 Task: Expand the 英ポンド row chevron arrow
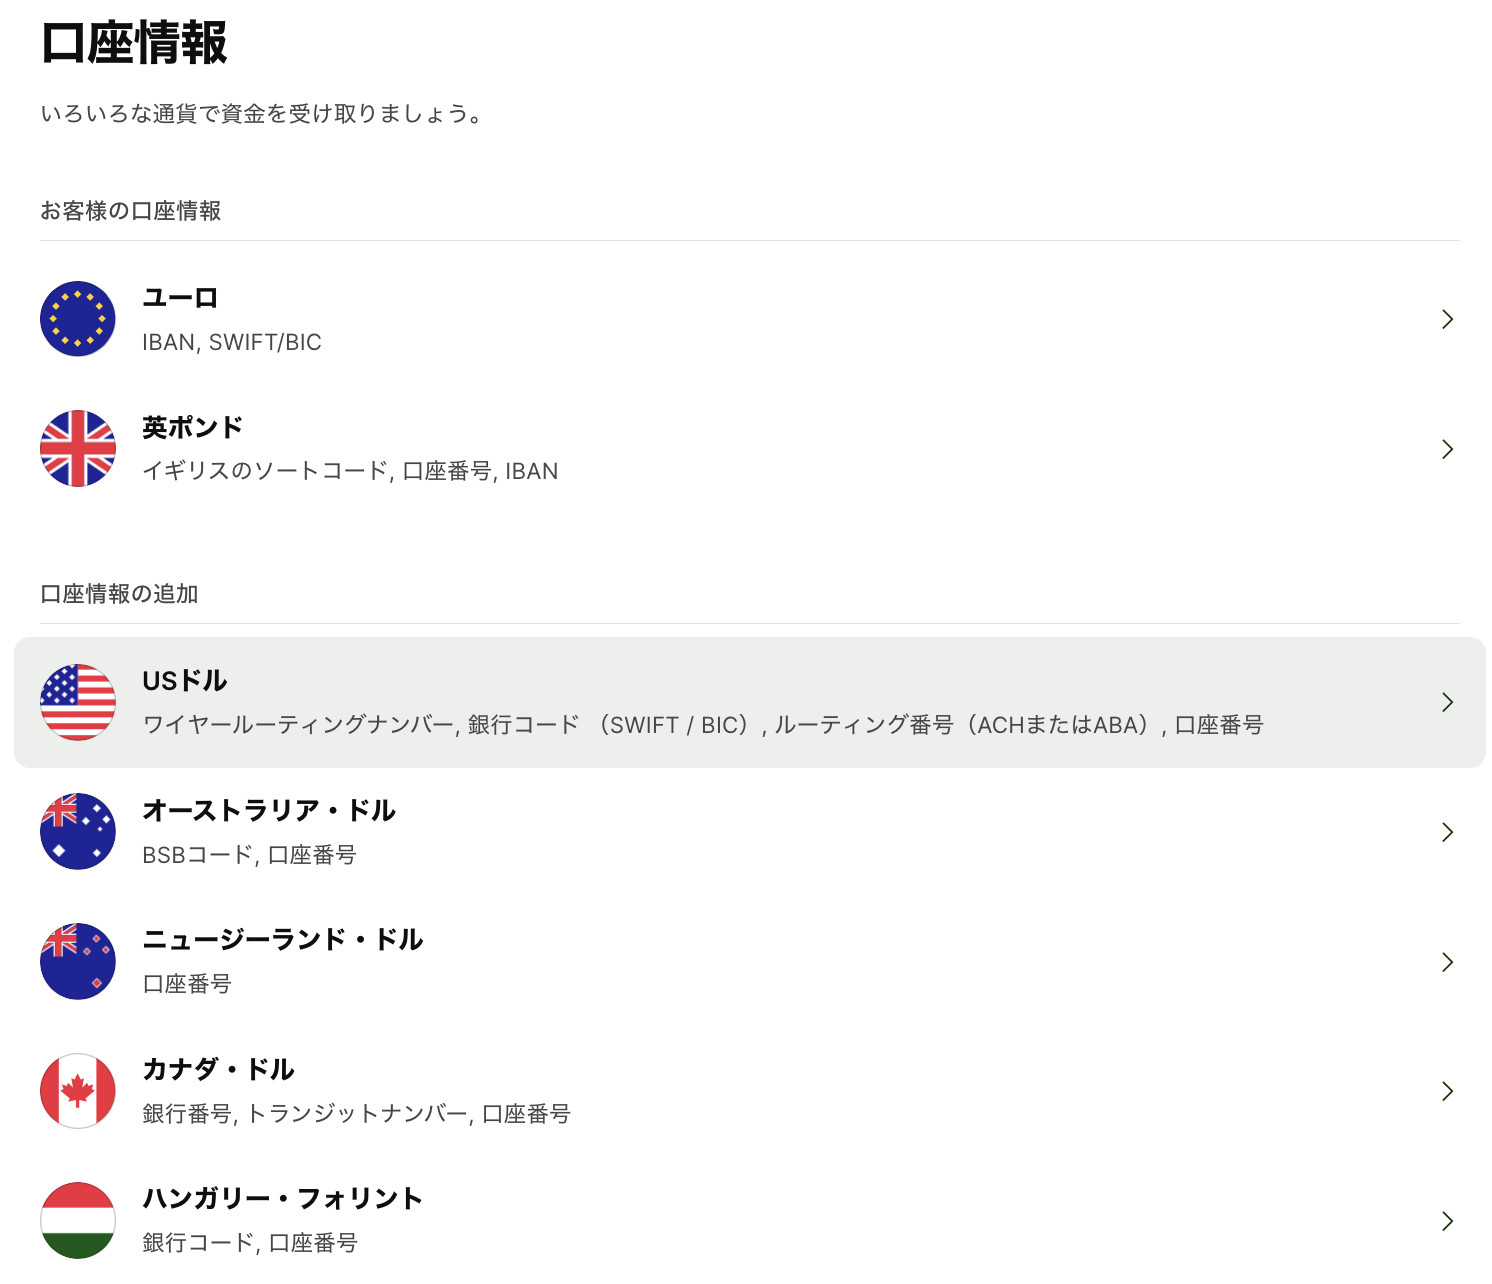1447,449
